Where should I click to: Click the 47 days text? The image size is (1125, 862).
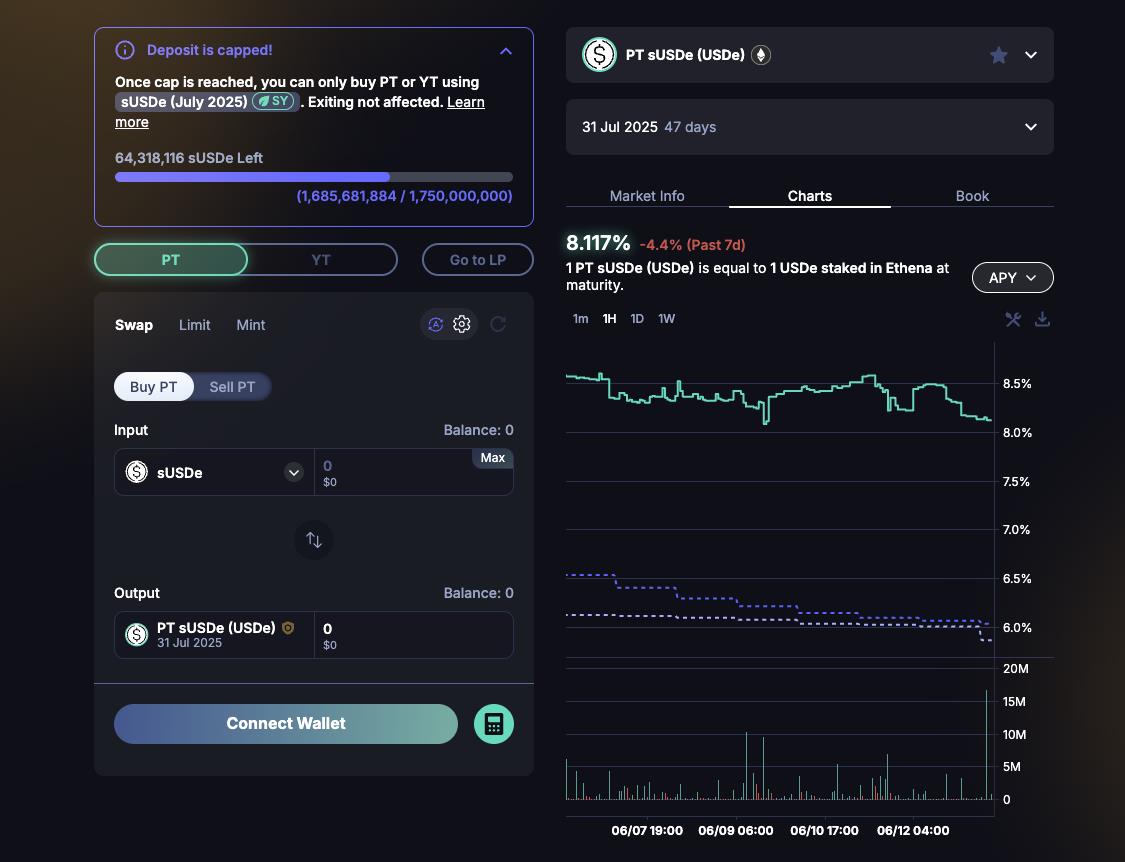(x=690, y=127)
